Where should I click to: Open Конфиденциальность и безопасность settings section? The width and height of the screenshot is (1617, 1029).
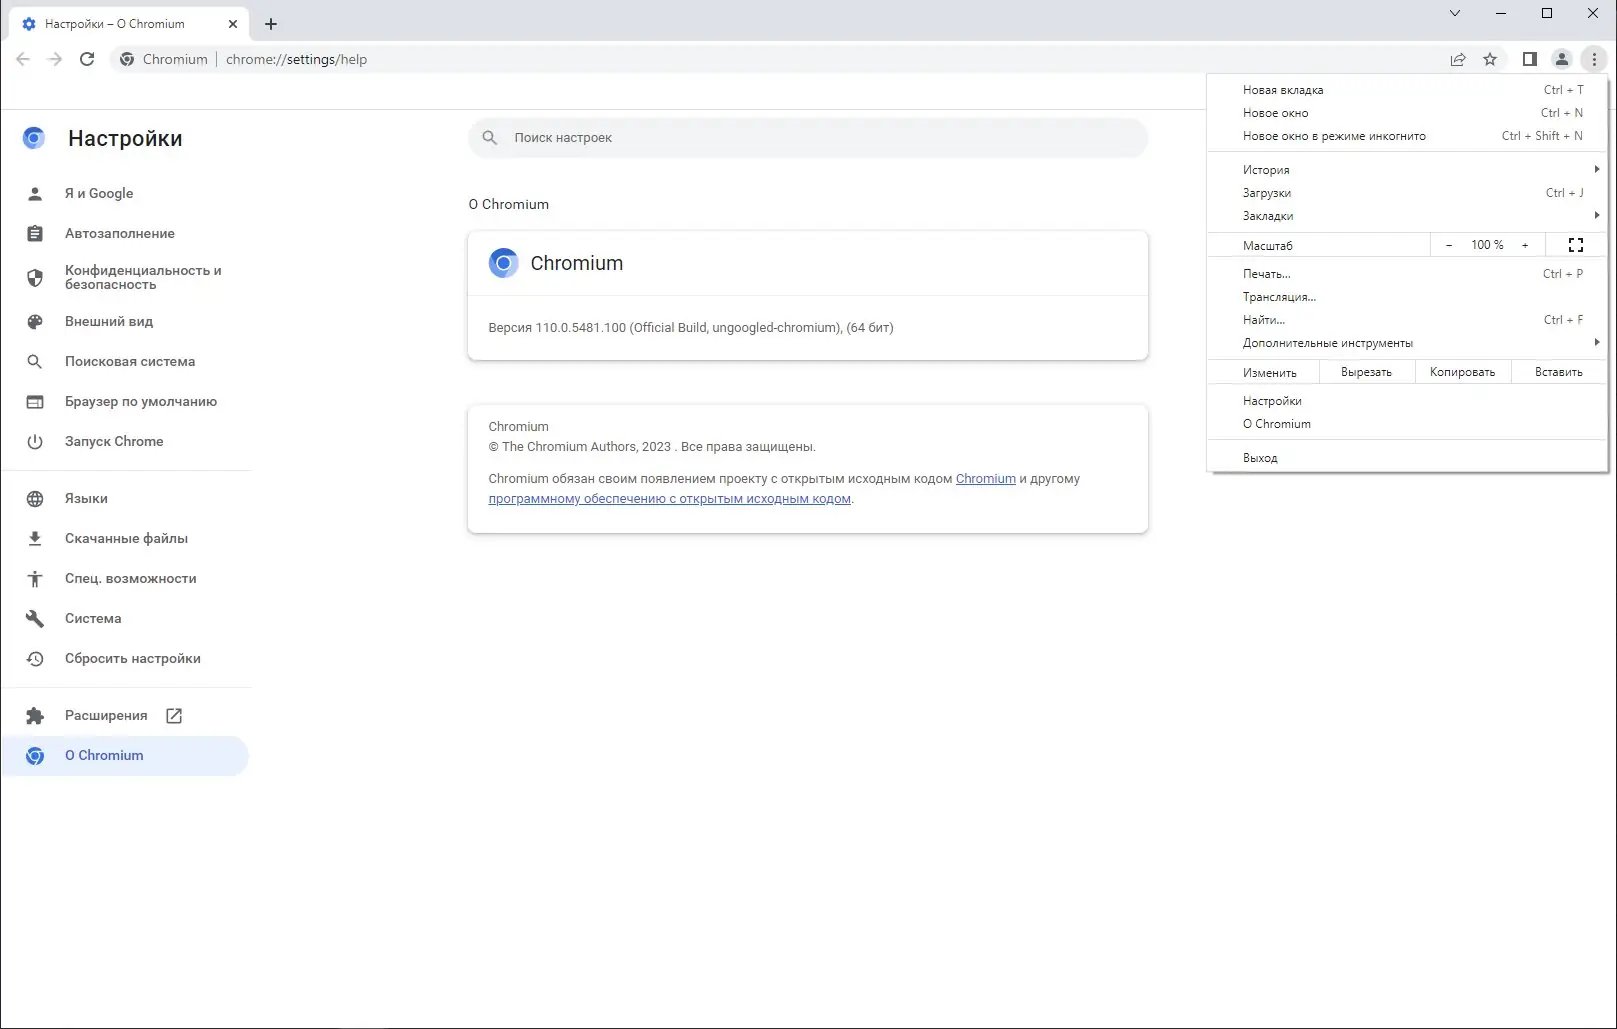coord(143,277)
